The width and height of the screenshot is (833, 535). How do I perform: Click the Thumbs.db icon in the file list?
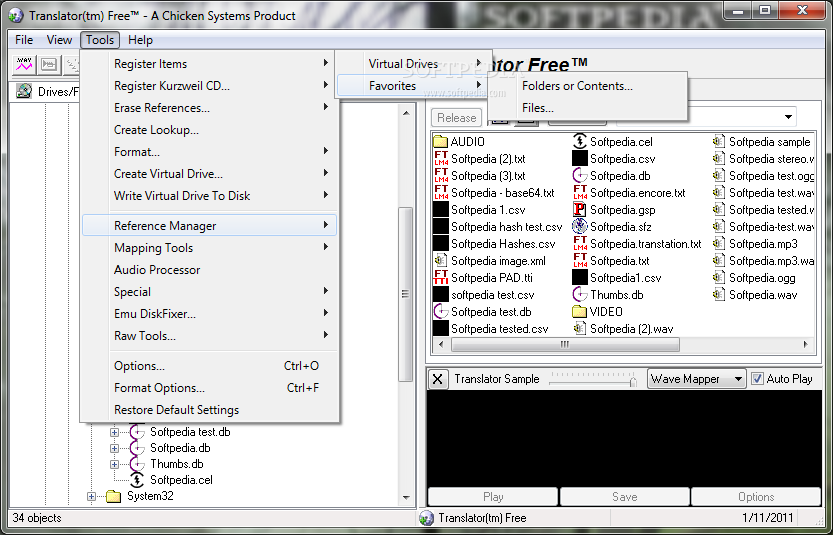click(580, 295)
